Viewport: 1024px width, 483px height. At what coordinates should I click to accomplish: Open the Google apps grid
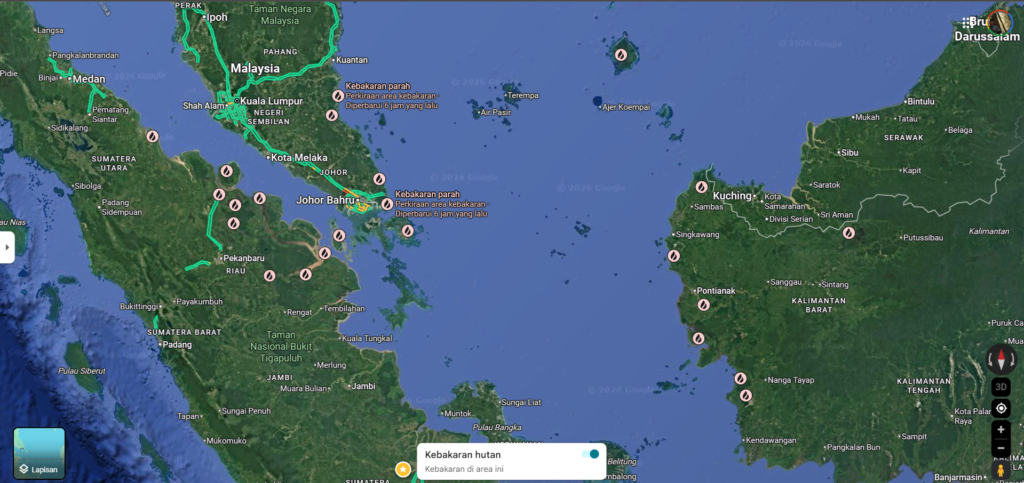(968, 21)
